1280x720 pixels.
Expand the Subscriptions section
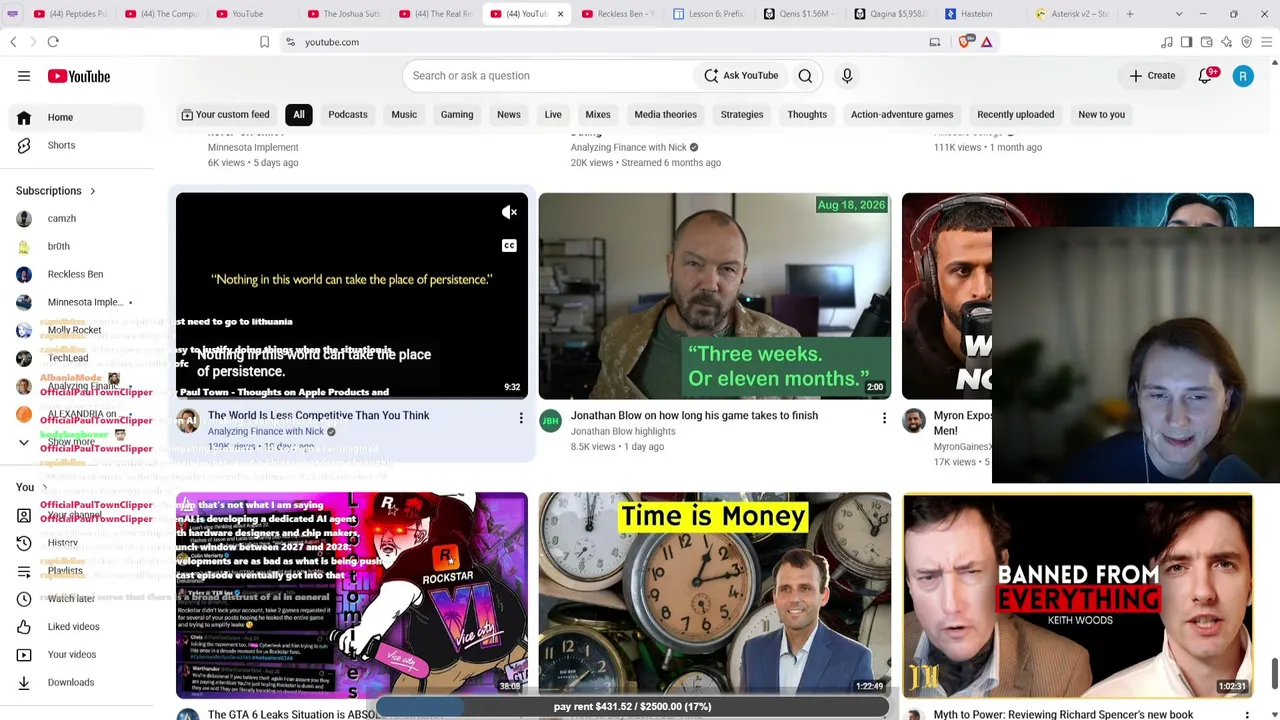[x=56, y=191]
